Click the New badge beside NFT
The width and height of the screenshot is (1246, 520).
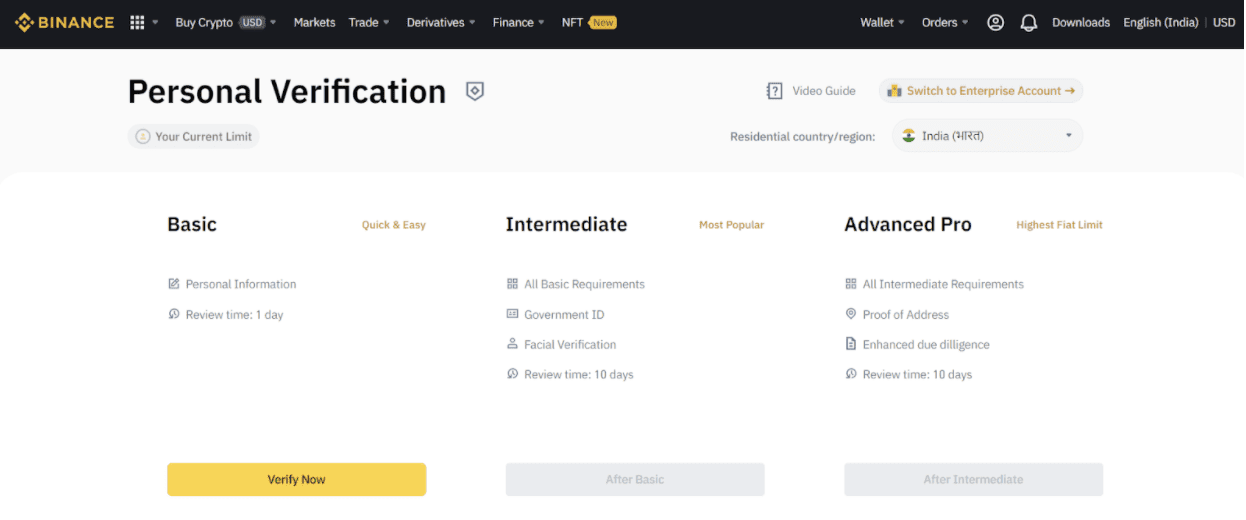pos(603,22)
